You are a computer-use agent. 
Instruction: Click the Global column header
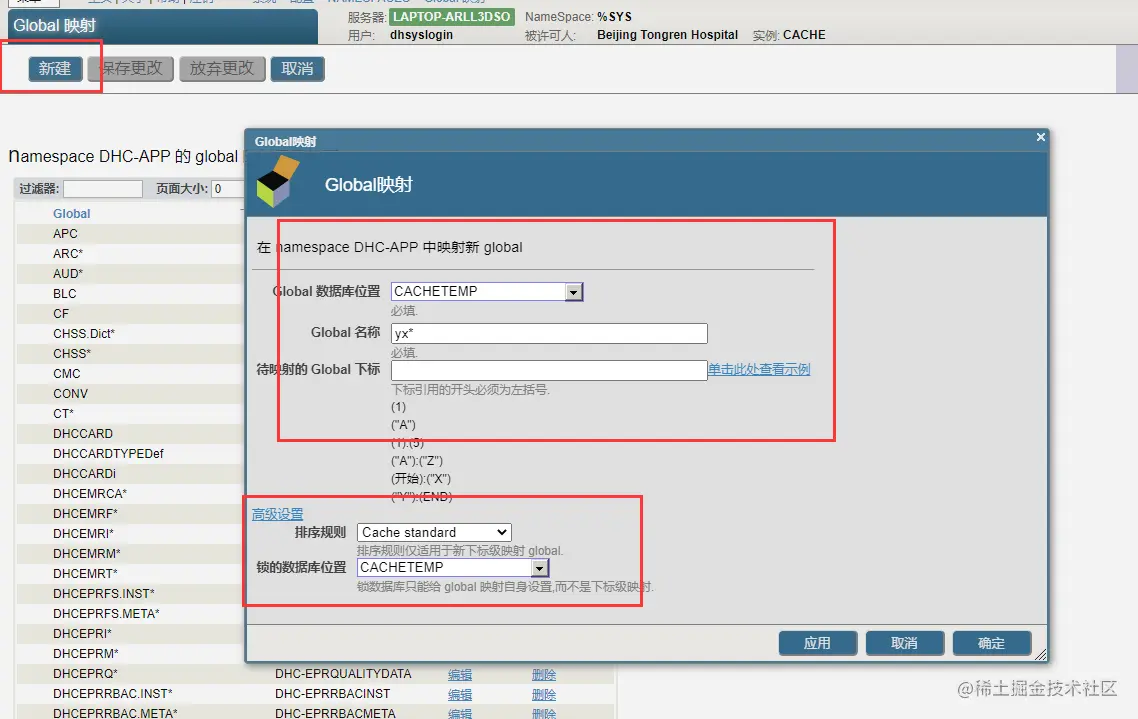(x=71, y=214)
